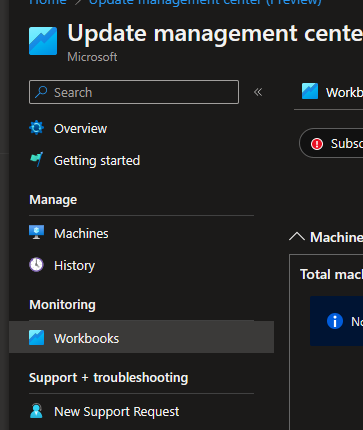Image resolution: width=363 pixels, height=430 pixels.
Task: Click the Machines monitor icon
Action: (36, 232)
